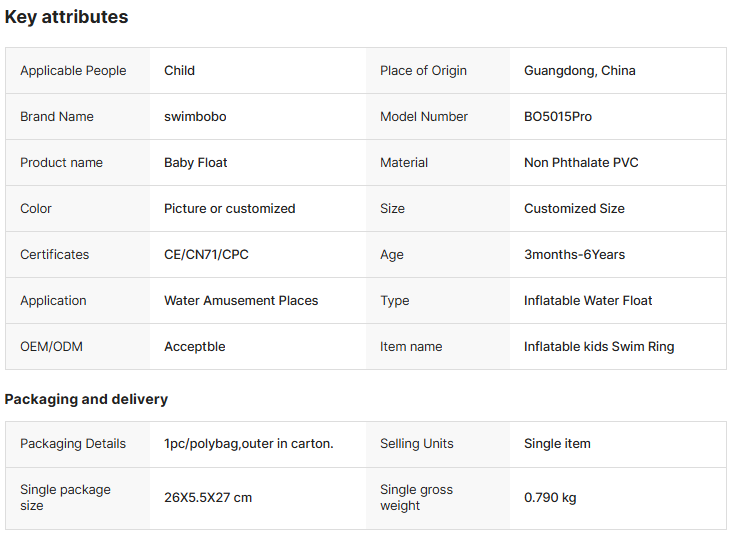Click the certificates value 'CE/CN71/CPC'
Screen dimensions: 735x544
(x=206, y=255)
